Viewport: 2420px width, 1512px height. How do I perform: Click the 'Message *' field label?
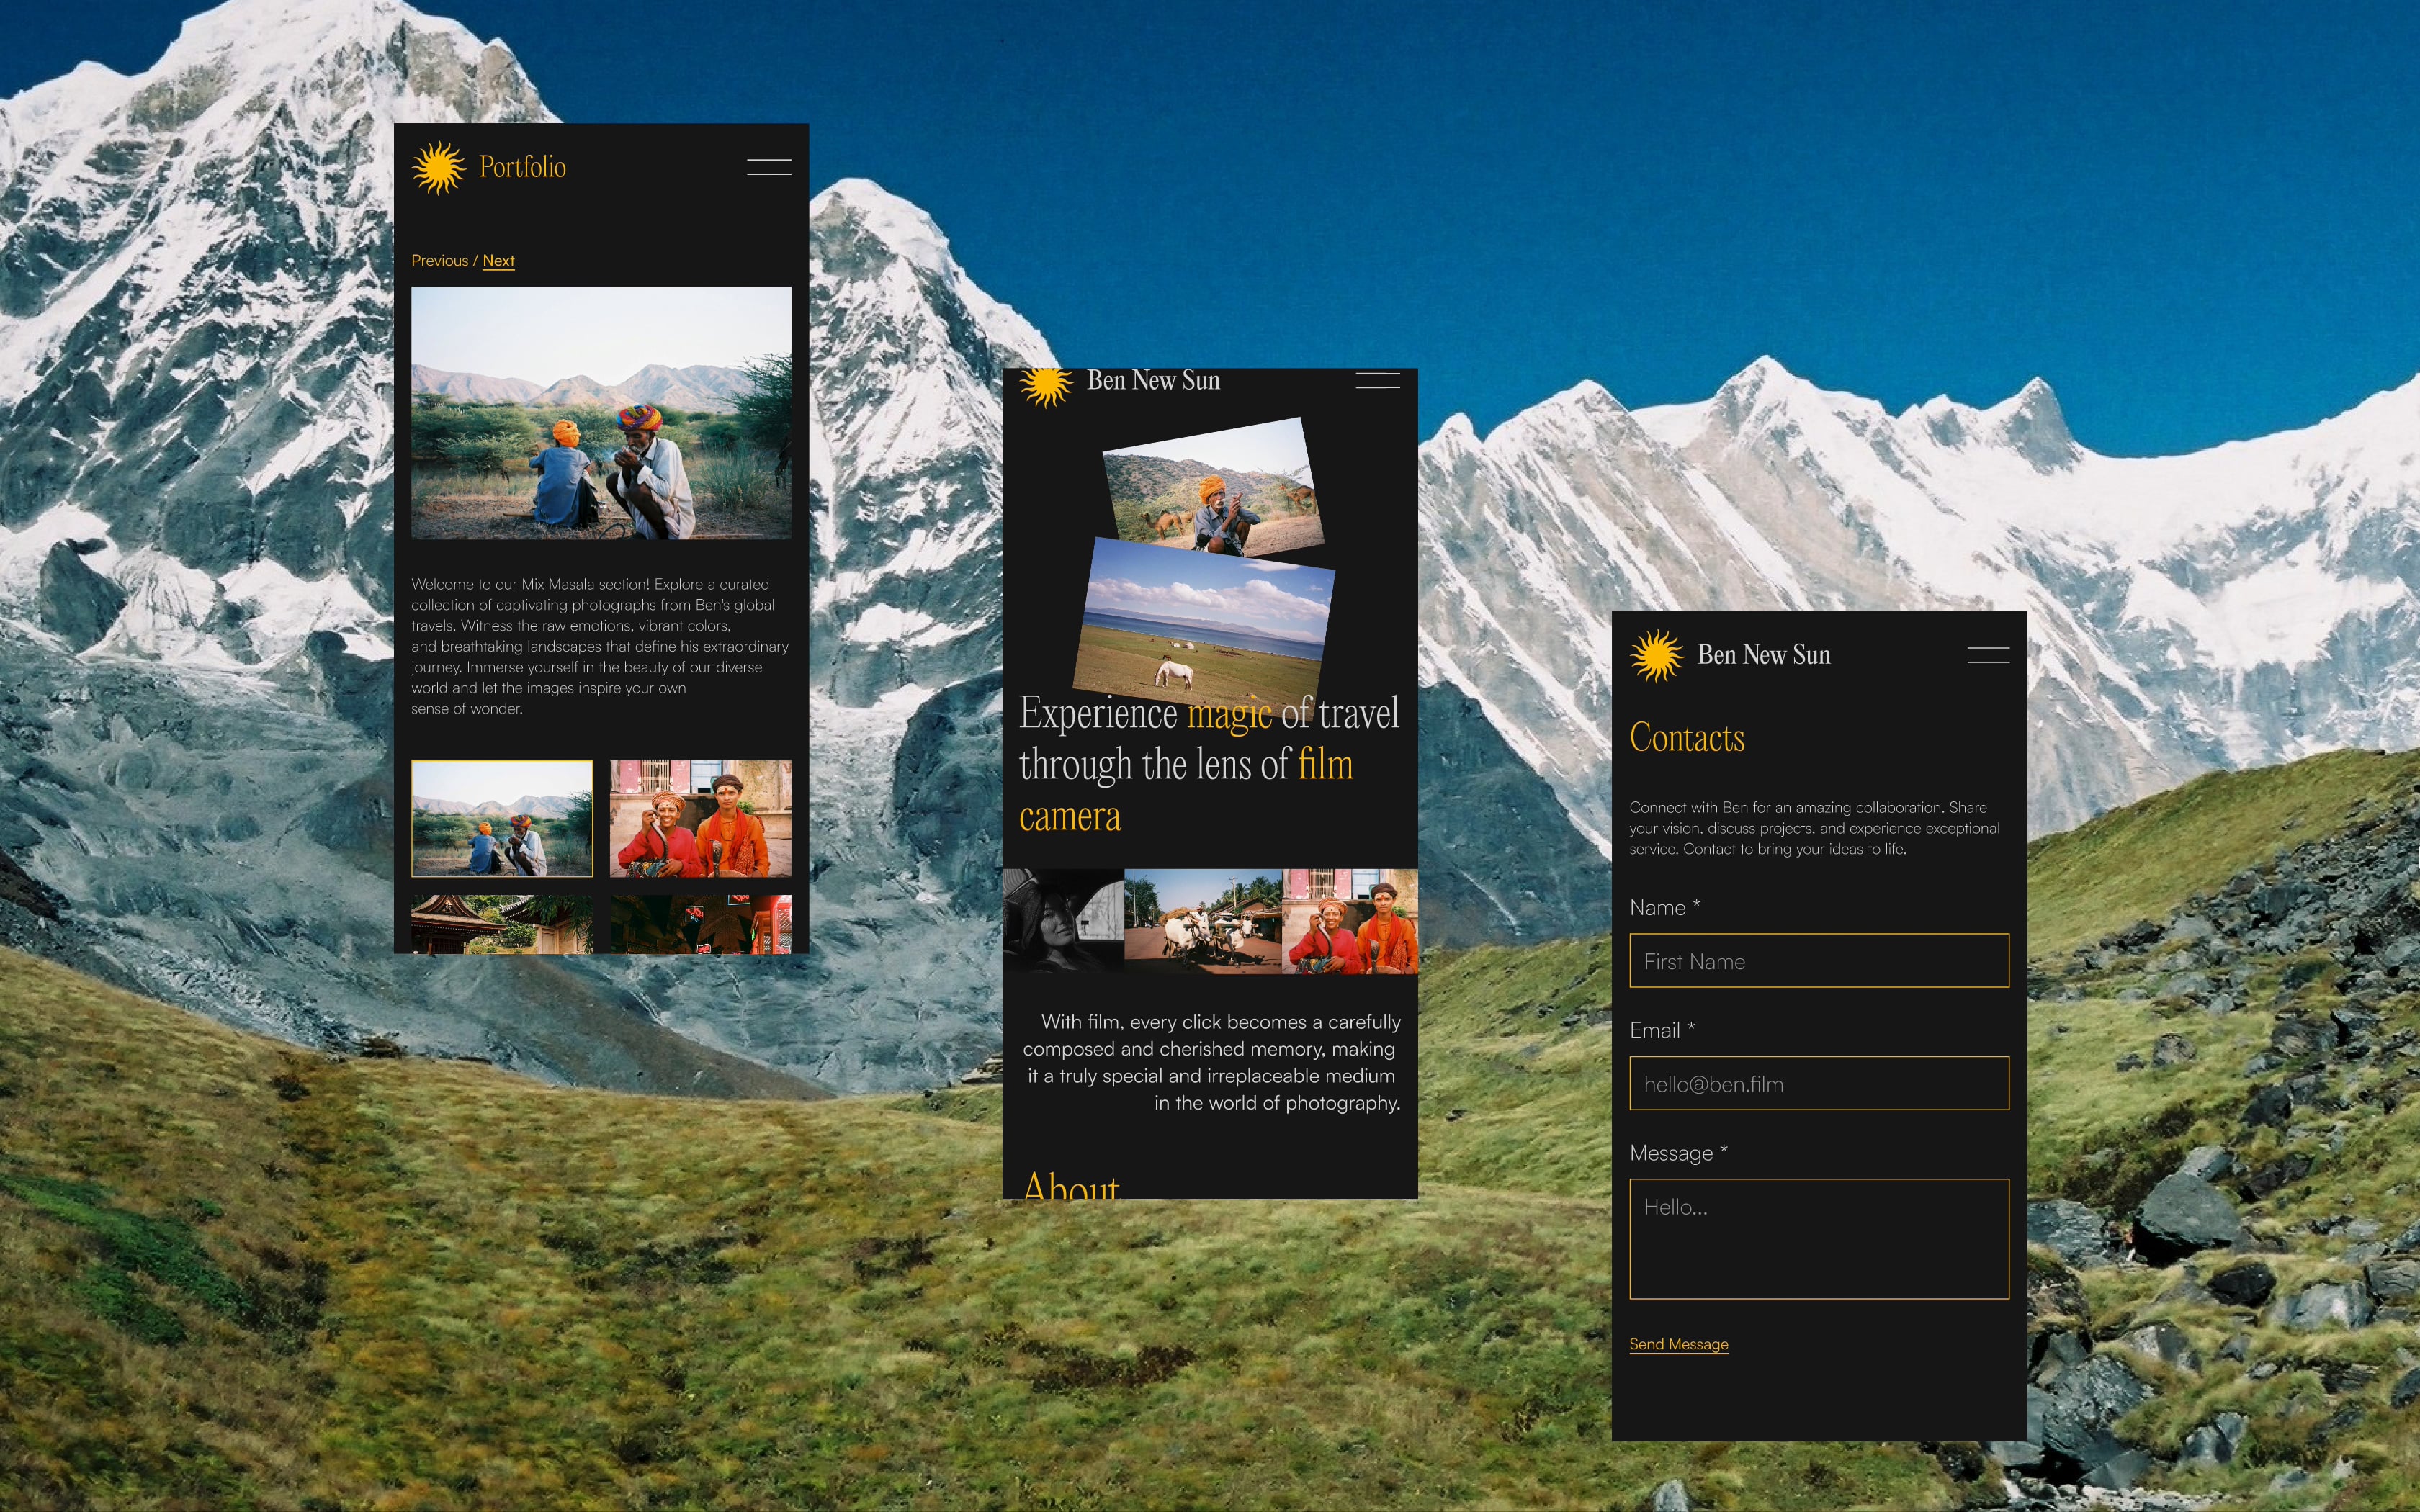pyautogui.click(x=1678, y=1153)
